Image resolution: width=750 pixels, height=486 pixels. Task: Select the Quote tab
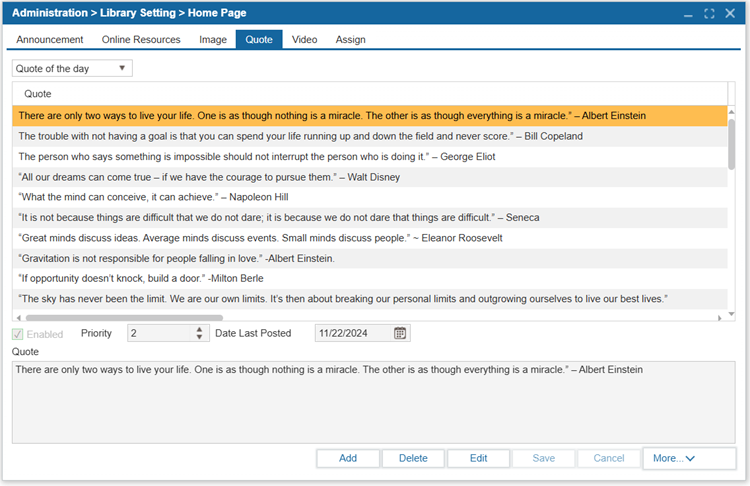coord(259,40)
